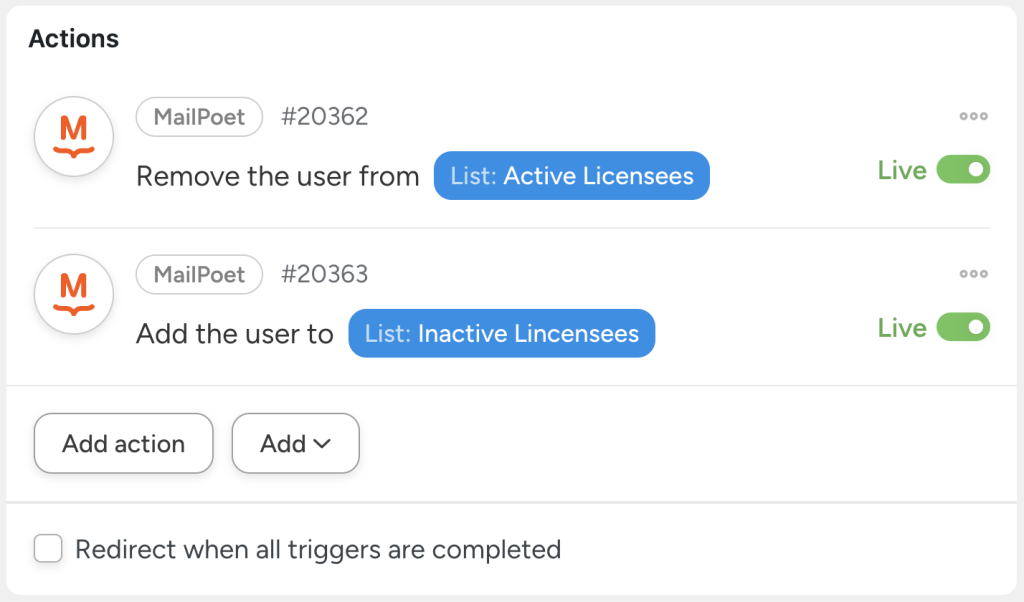The width and height of the screenshot is (1024, 602).
Task: Open the Add dropdown menu
Action: point(295,443)
